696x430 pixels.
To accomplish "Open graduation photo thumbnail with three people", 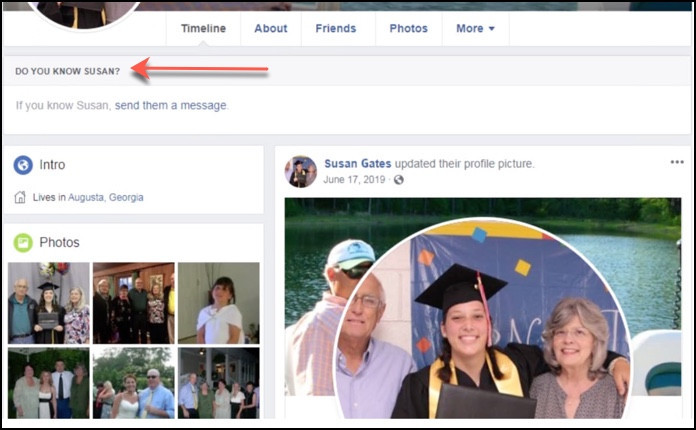I will (x=49, y=303).
